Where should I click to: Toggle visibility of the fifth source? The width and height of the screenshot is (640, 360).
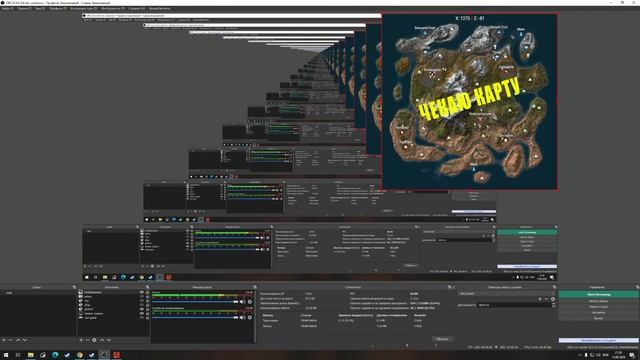tap(142, 309)
